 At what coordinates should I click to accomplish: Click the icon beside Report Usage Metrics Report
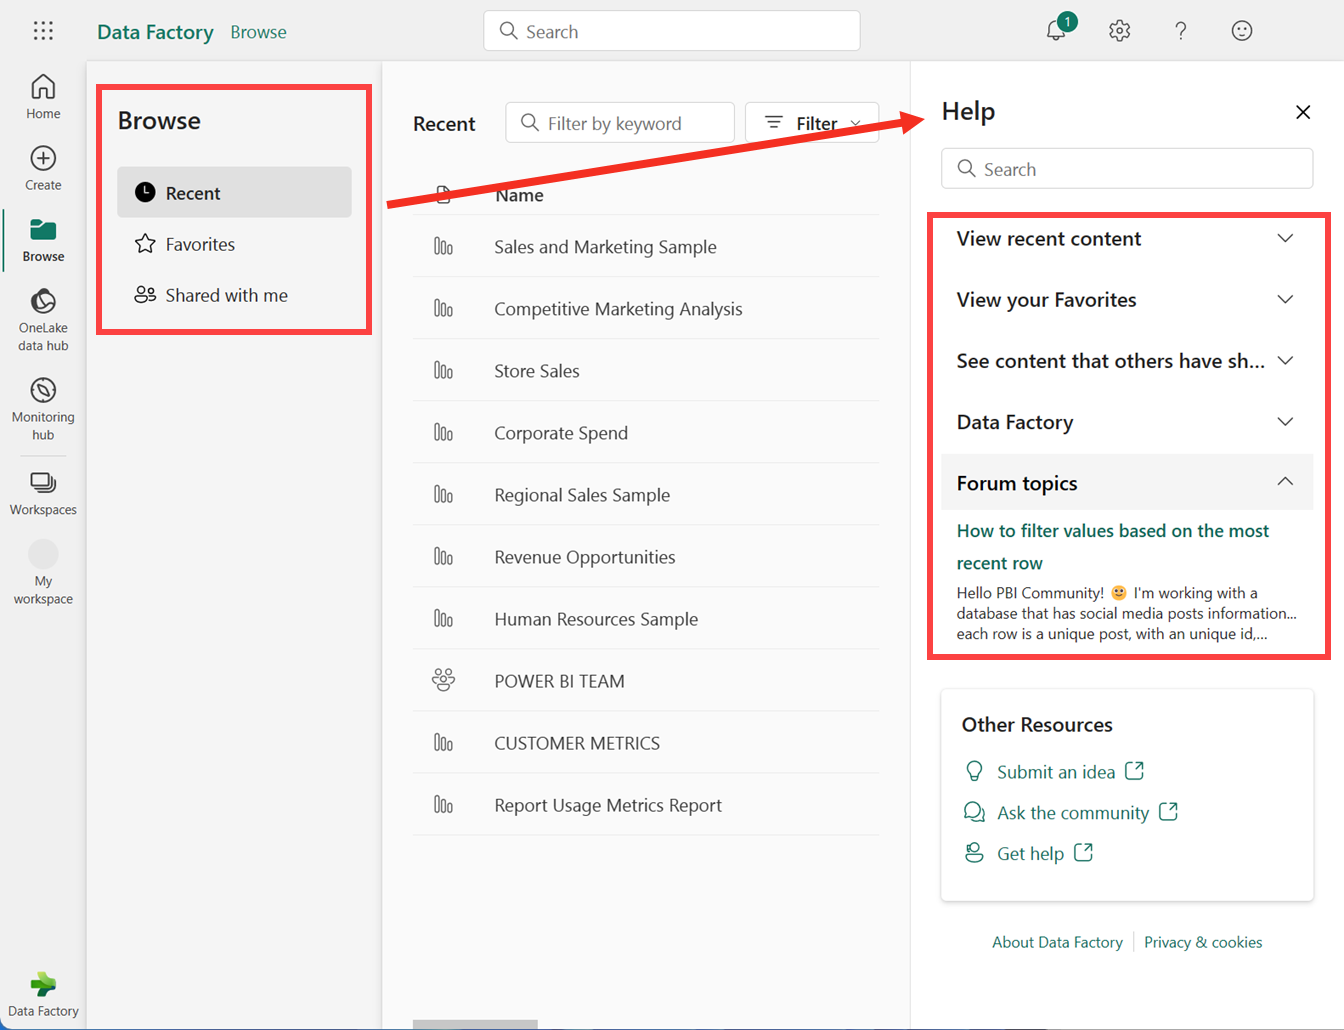click(x=443, y=805)
